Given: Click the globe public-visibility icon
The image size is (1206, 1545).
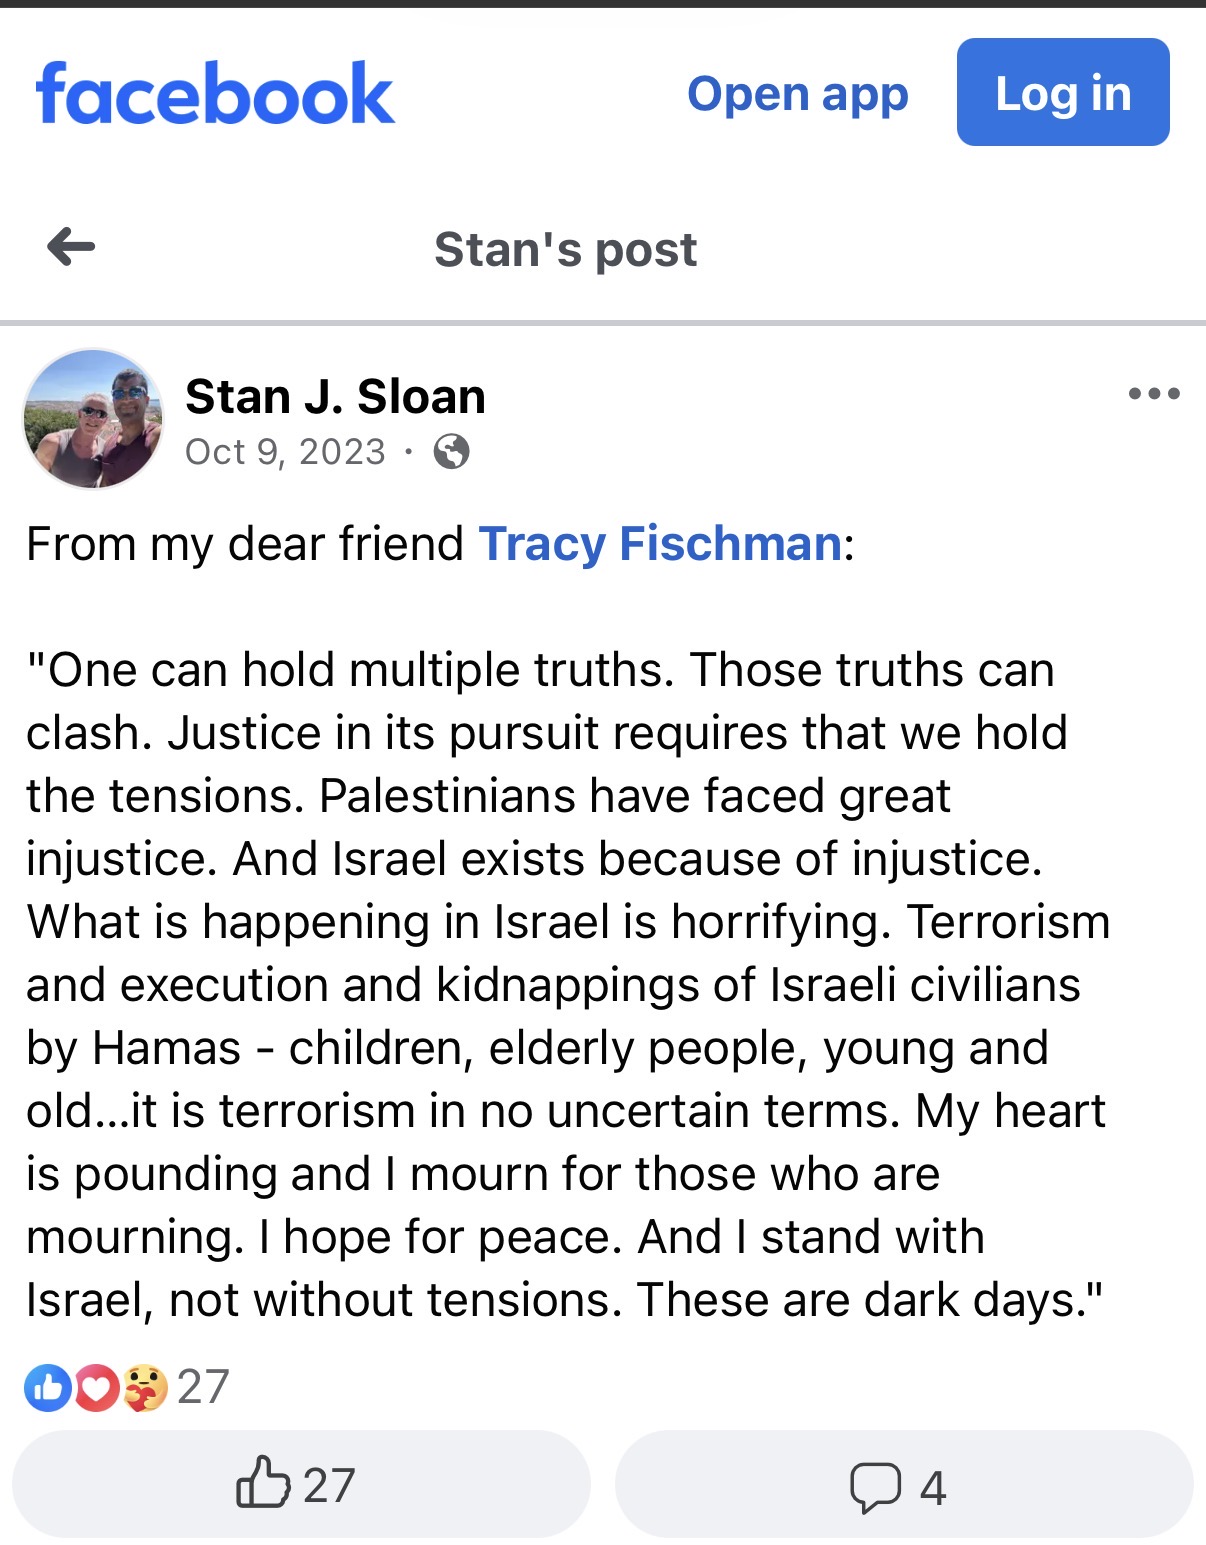Looking at the screenshot, I should click(x=452, y=452).
